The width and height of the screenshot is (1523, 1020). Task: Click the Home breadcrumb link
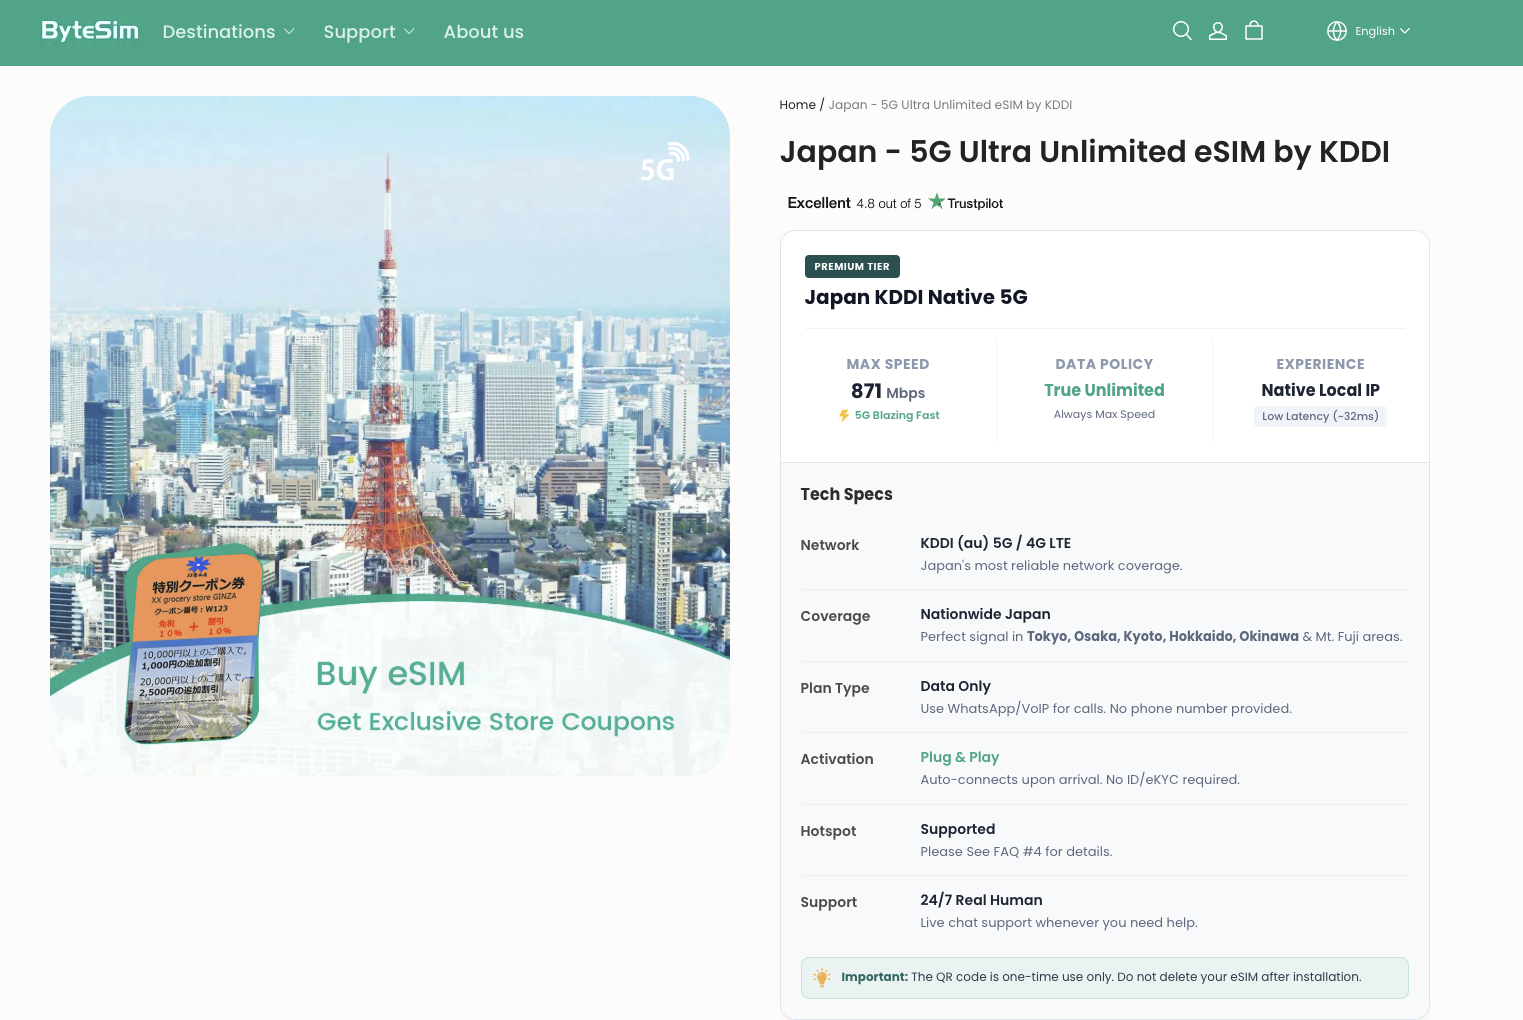[798, 104]
